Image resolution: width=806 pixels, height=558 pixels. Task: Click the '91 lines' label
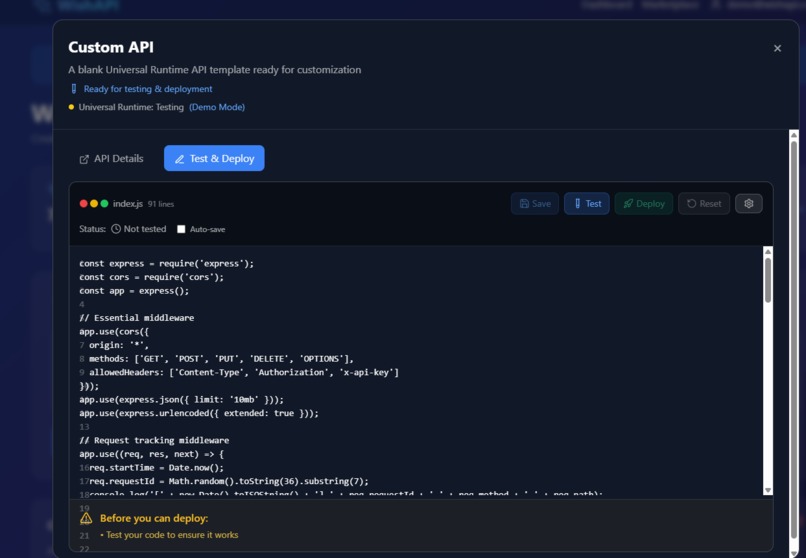(x=161, y=204)
